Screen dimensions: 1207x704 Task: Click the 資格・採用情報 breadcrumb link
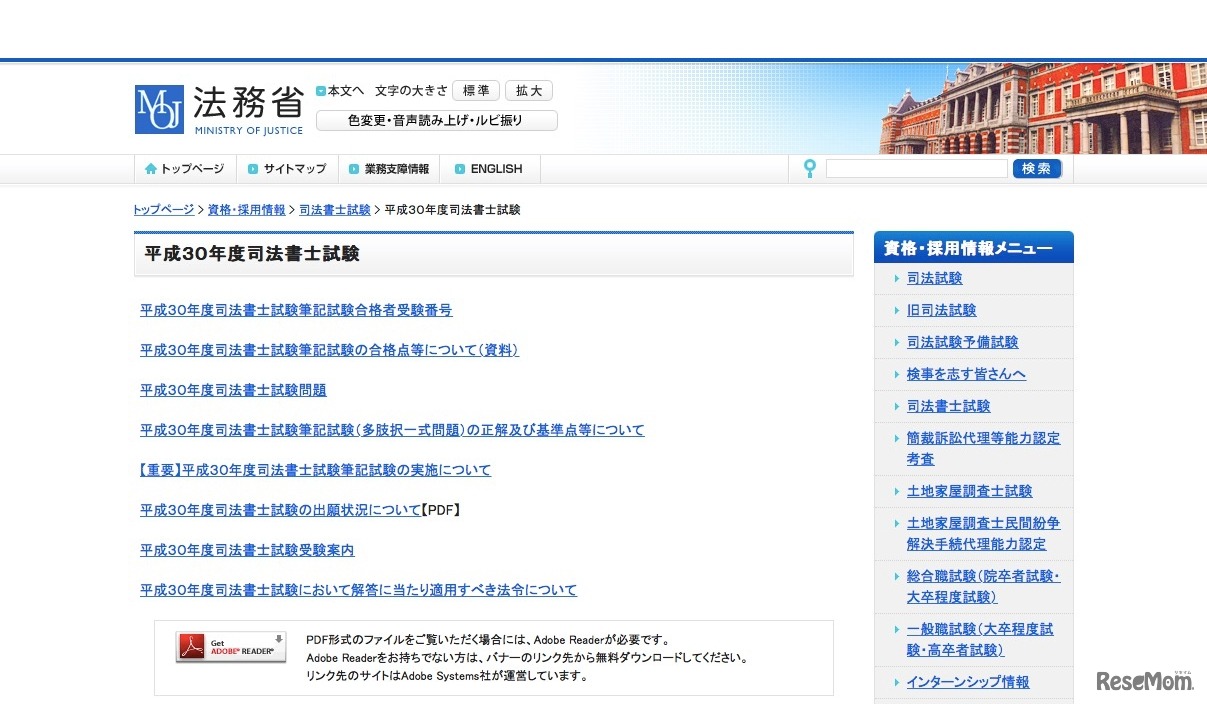click(247, 210)
